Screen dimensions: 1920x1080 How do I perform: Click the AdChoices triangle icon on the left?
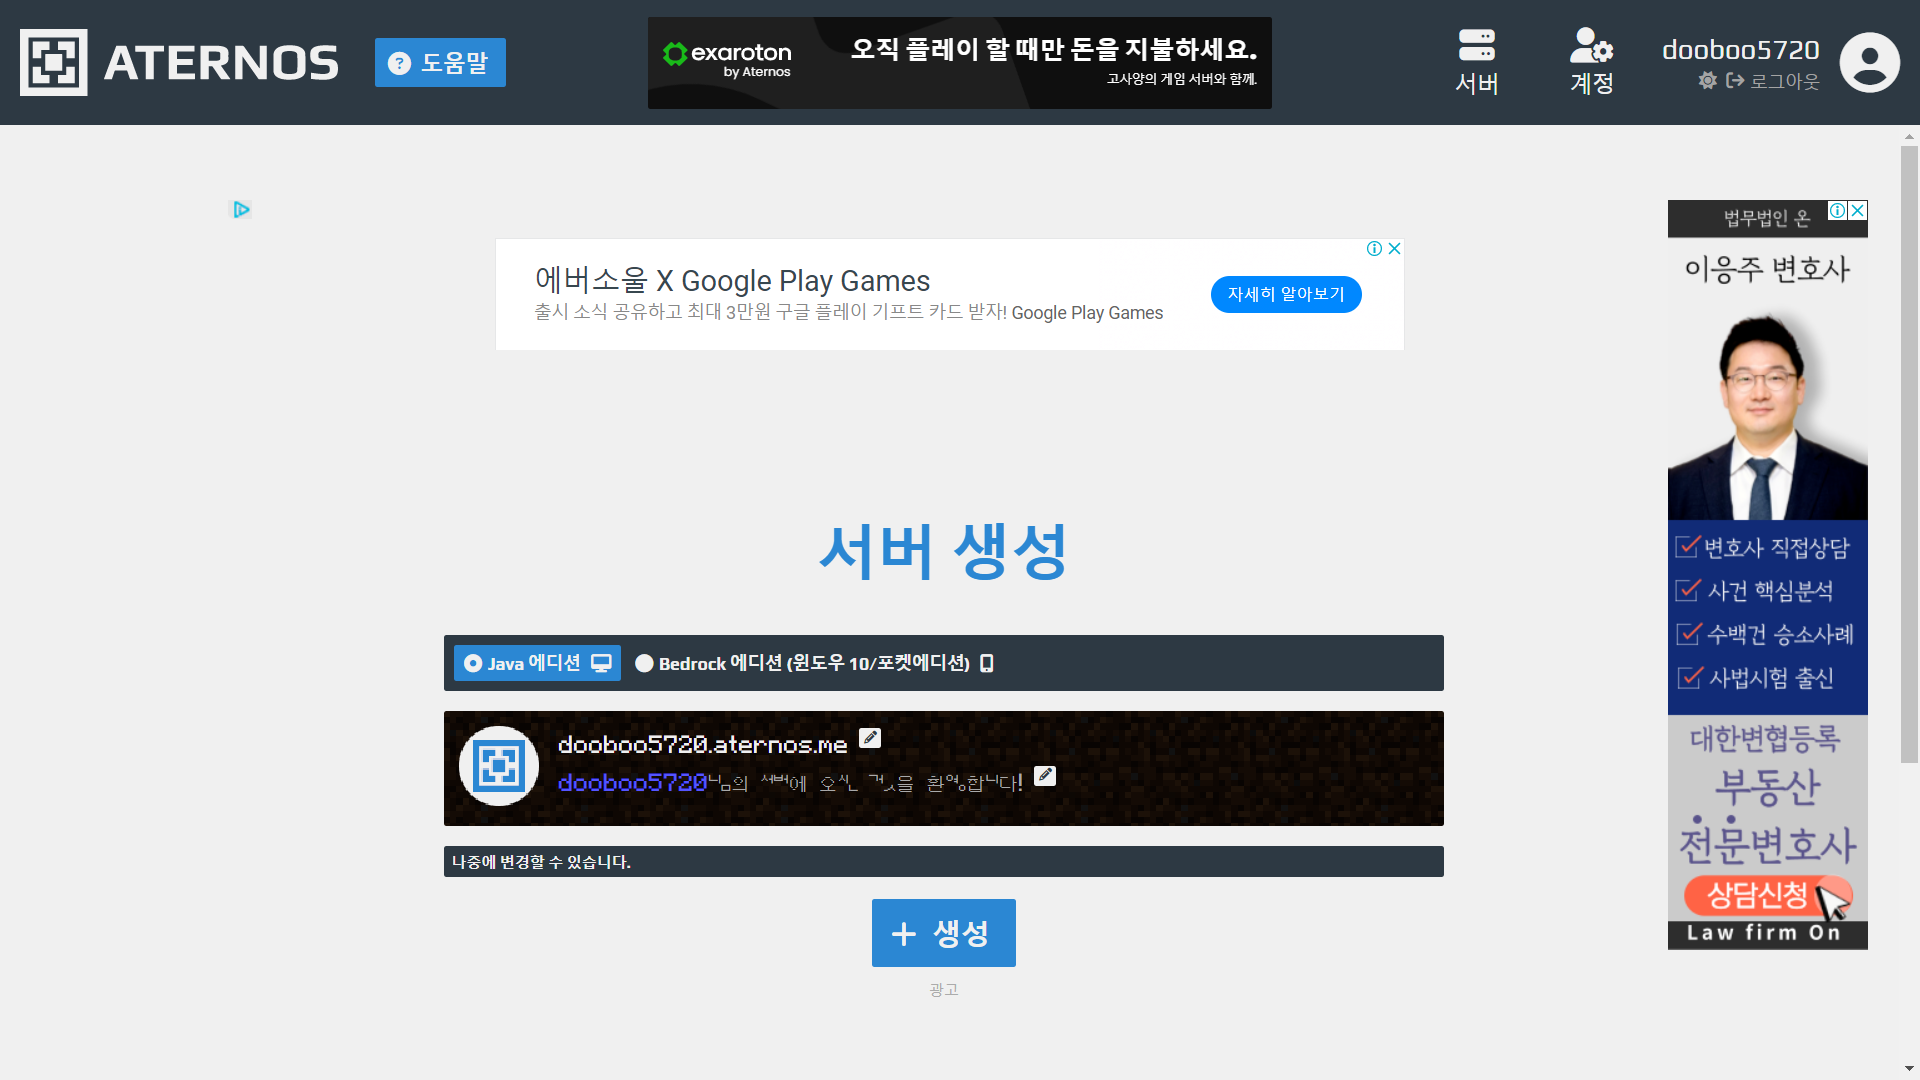point(241,209)
